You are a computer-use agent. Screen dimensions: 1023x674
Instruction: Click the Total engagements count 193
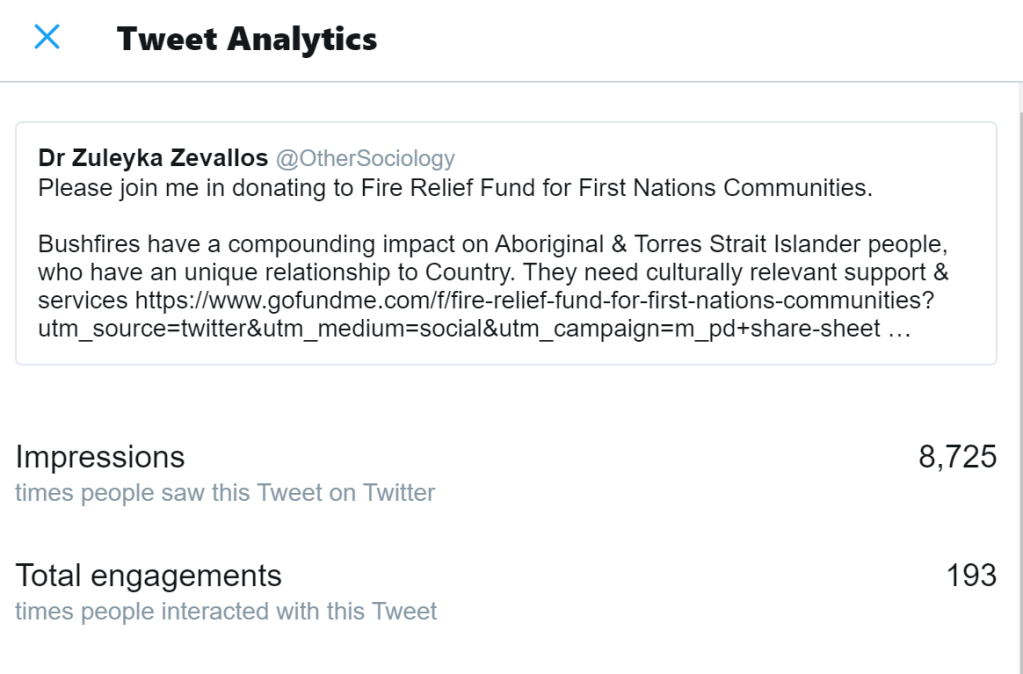[971, 575]
